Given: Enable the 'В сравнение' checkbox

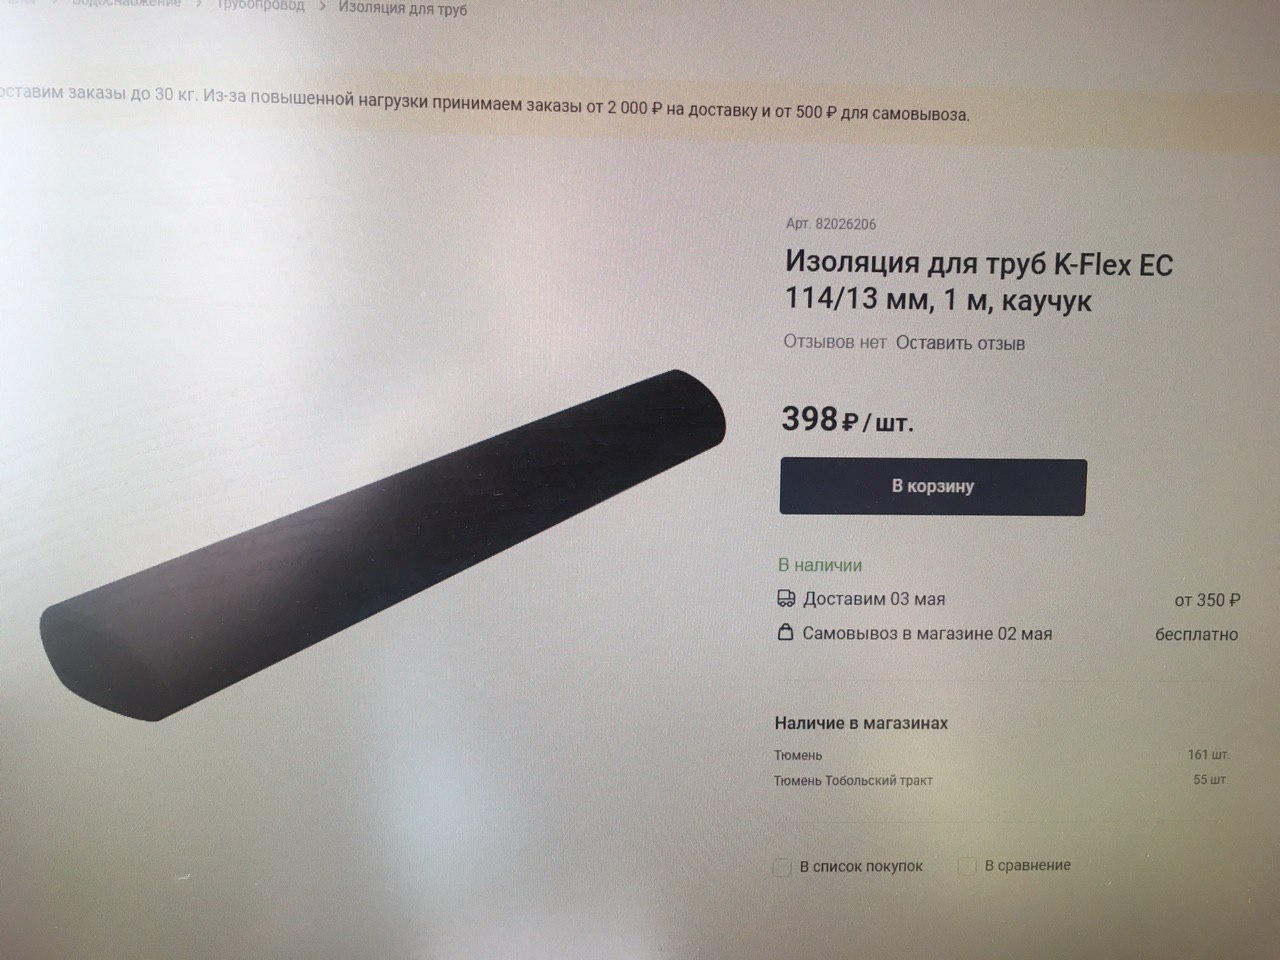Looking at the screenshot, I should tap(967, 866).
